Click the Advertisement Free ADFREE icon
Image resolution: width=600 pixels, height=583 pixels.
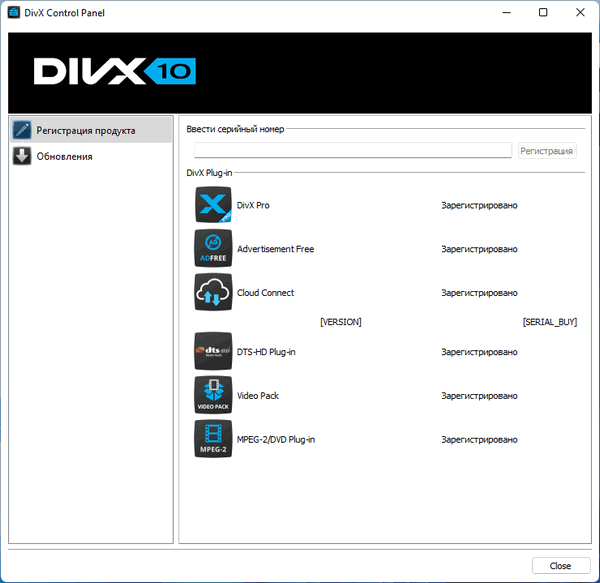click(x=213, y=248)
